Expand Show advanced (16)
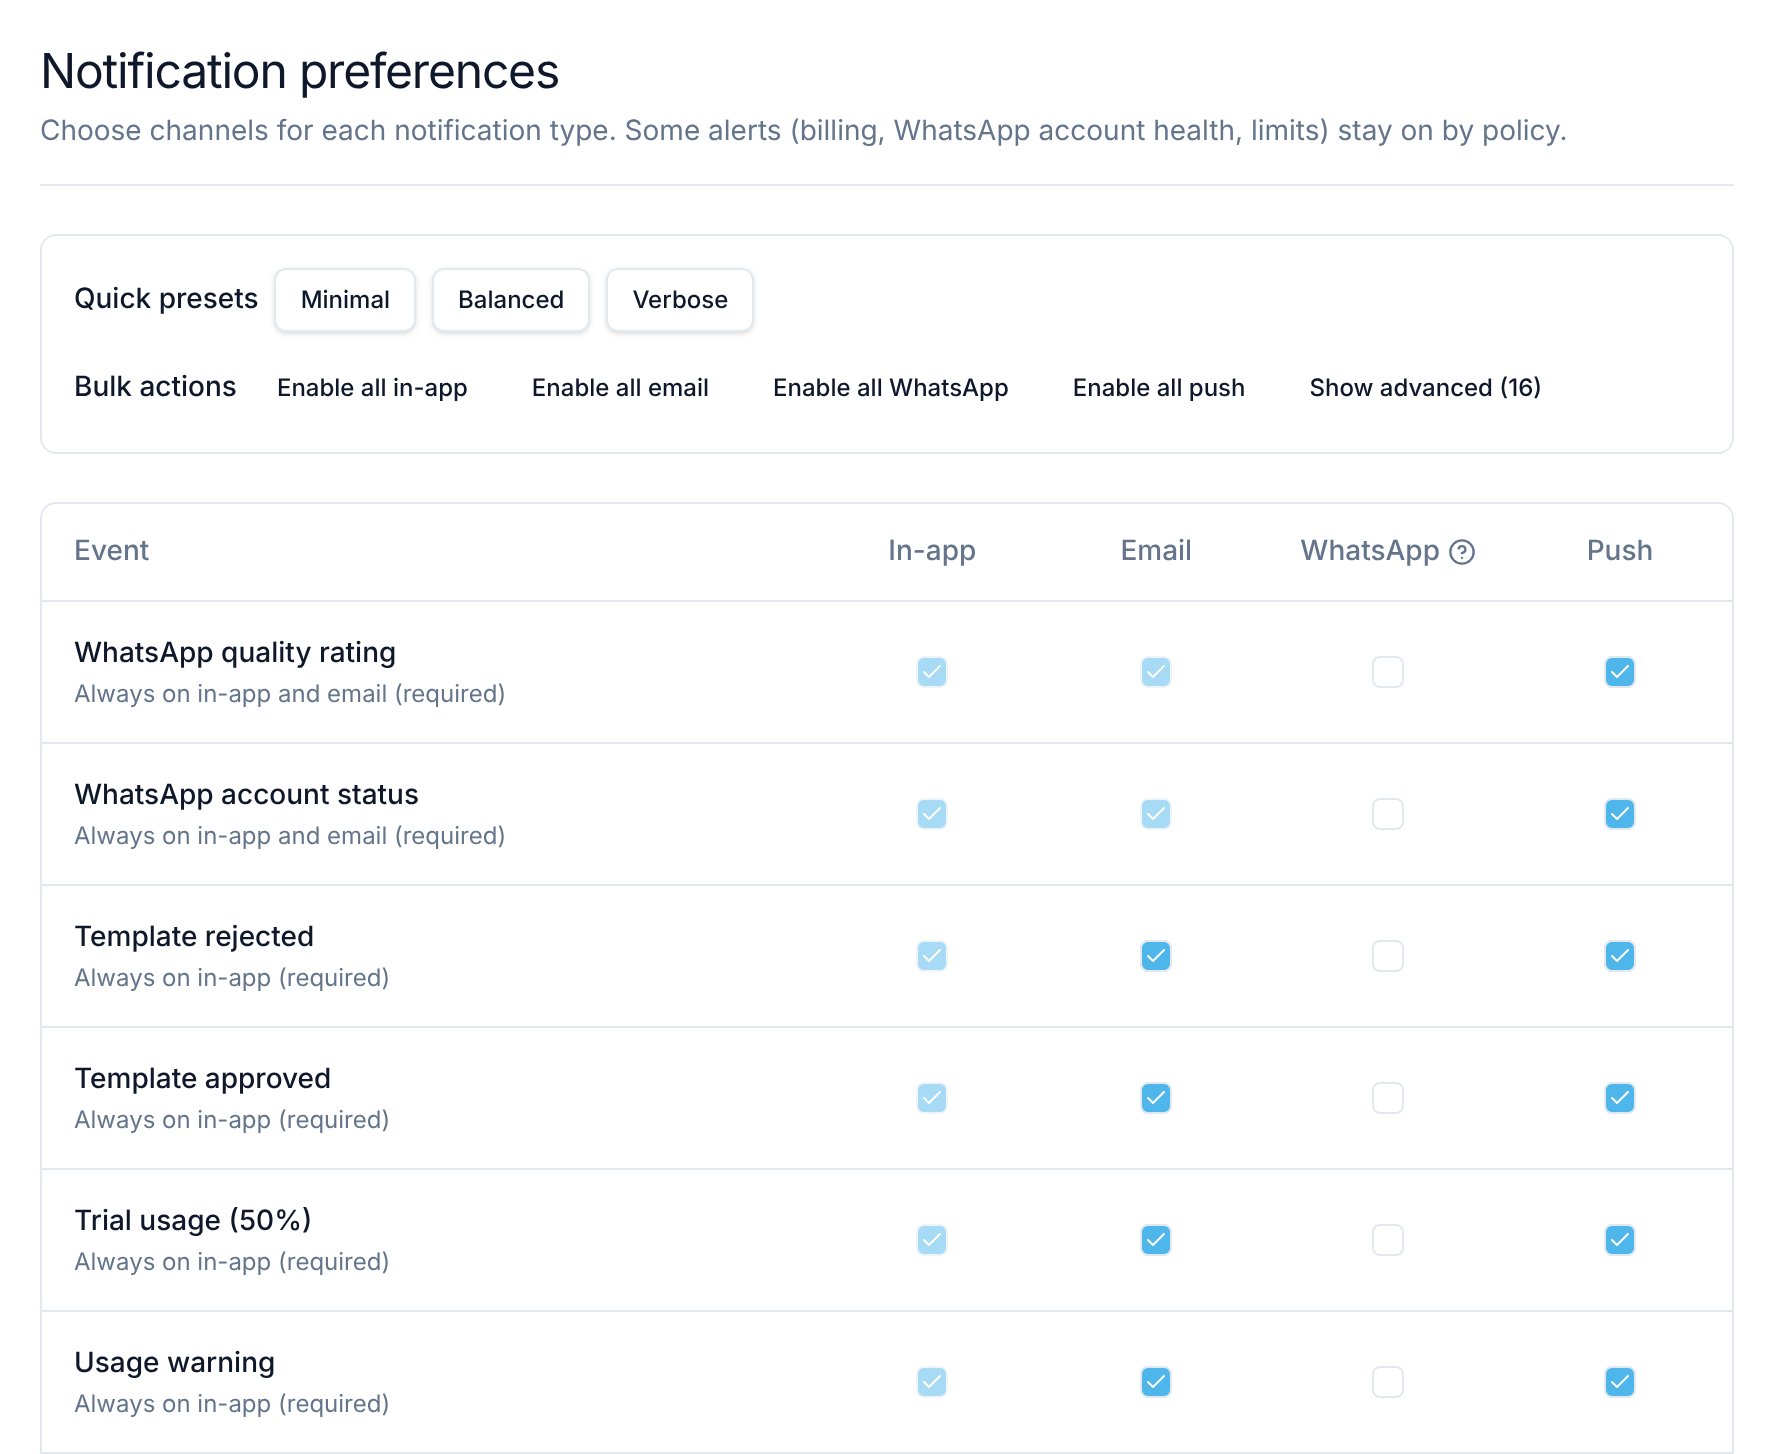The width and height of the screenshot is (1774, 1454). (1425, 388)
